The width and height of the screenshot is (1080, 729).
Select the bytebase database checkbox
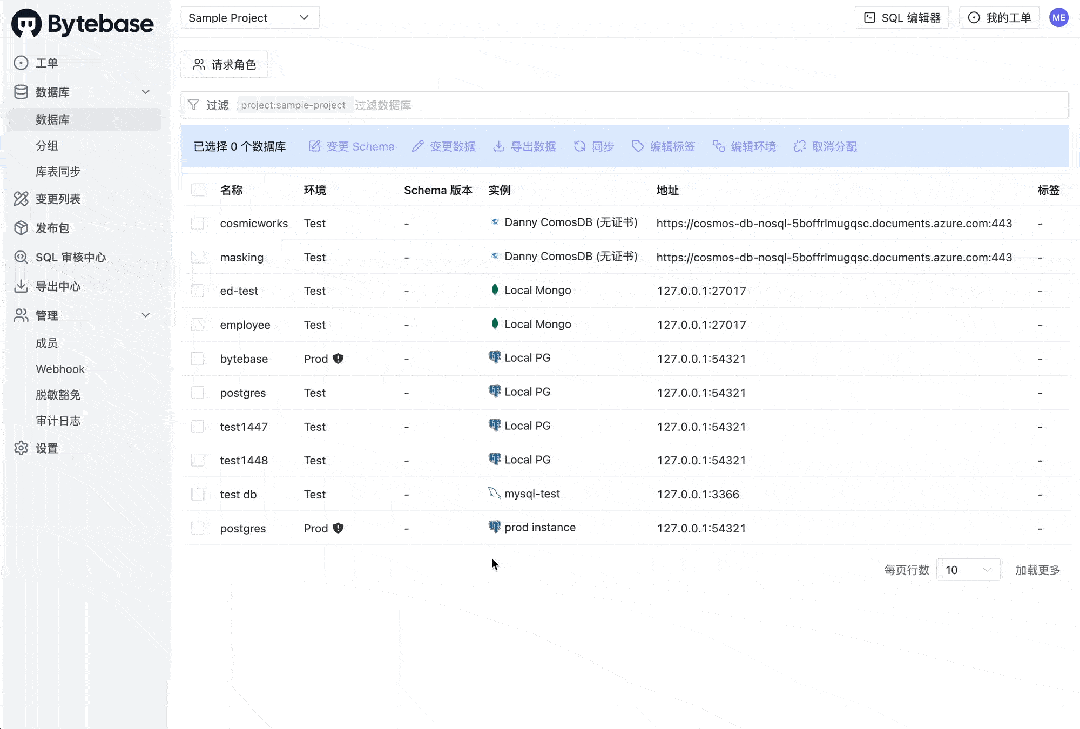click(198, 359)
